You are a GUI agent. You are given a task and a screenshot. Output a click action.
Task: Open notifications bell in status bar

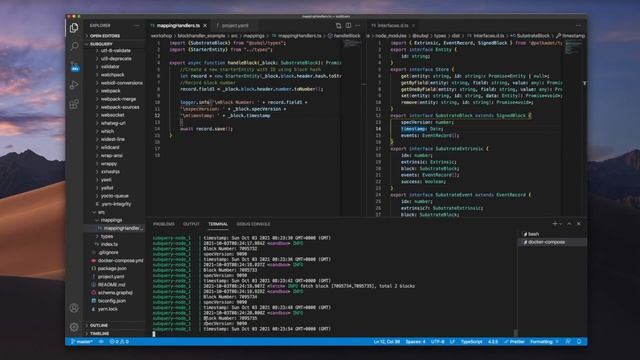[579, 342]
